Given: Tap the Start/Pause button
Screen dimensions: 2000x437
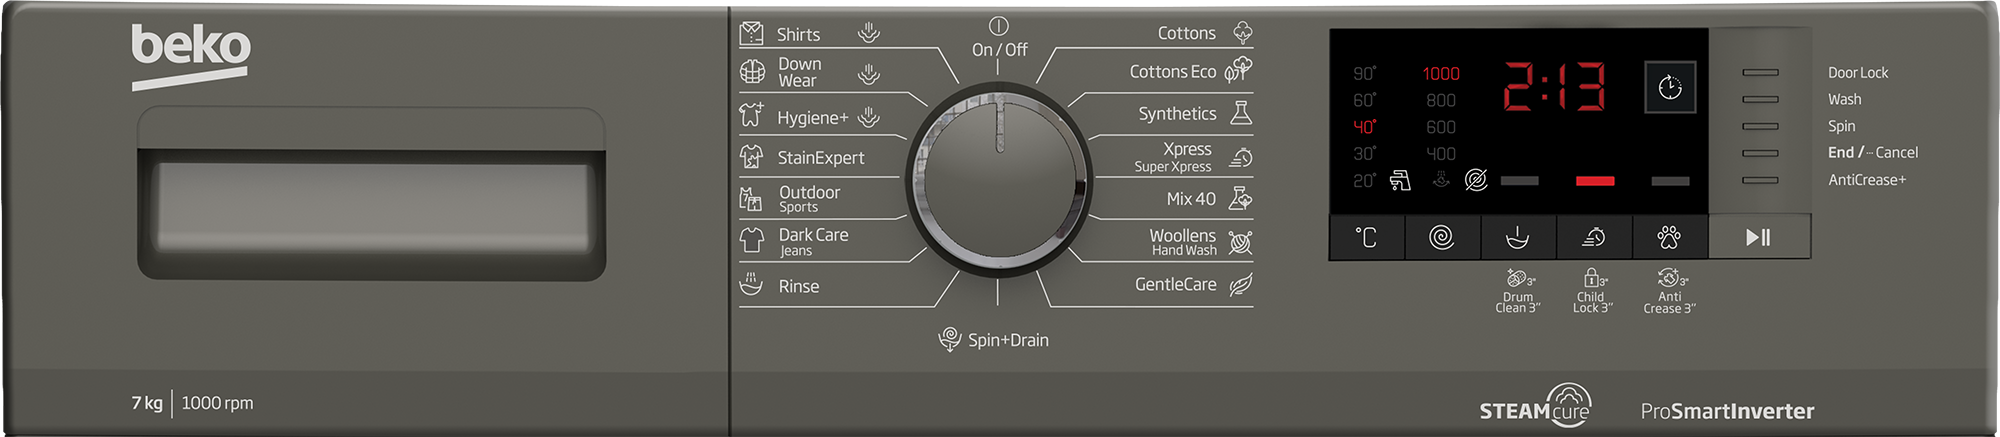Looking at the screenshot, I should click(x=1759, y=237).
